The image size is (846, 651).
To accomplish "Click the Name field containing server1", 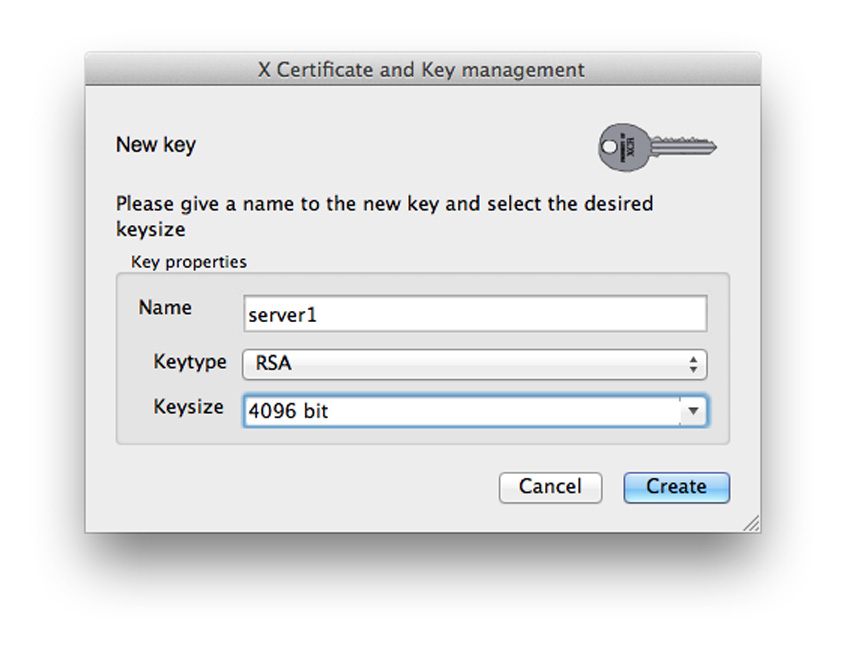I will (475, 314).
